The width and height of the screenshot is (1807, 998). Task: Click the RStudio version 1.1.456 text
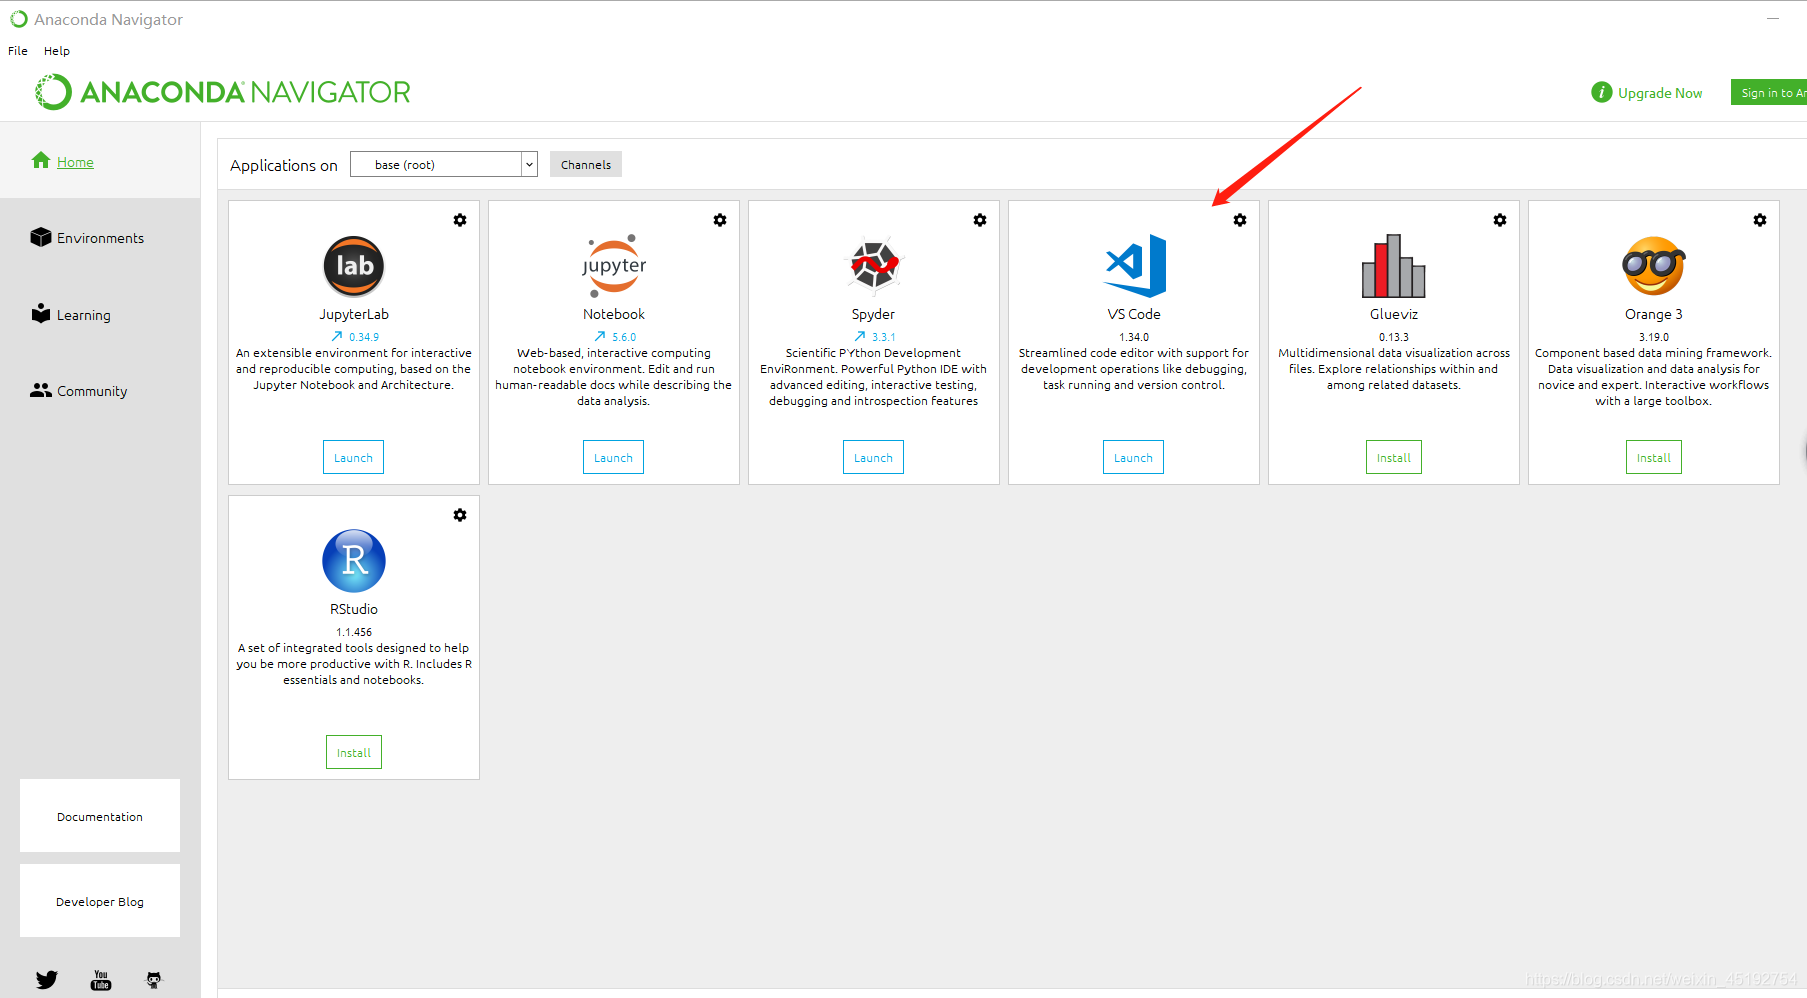pyautogui.click(x=354, y=632)
